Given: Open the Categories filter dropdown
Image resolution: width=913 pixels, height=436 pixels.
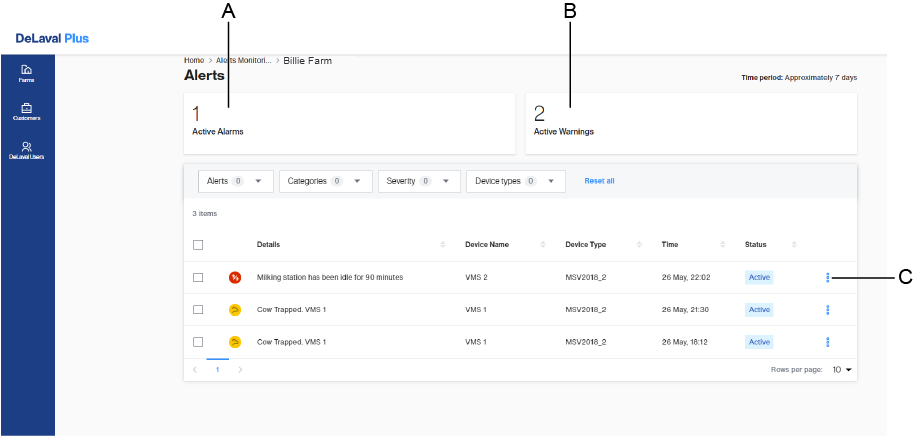Looking at the screenshot, I should pos(325,181).
